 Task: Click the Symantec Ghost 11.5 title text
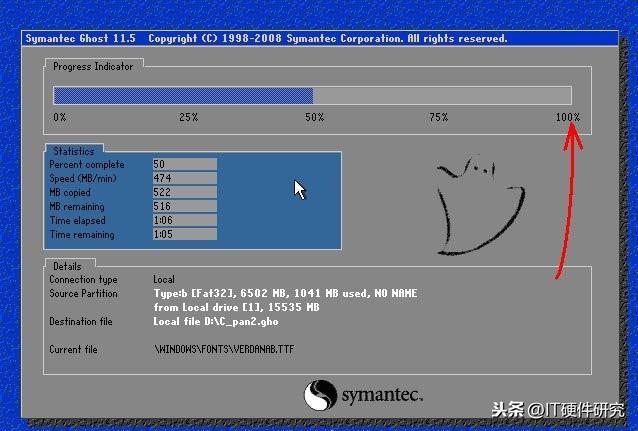pyautogui.click(x=81, y=39)
